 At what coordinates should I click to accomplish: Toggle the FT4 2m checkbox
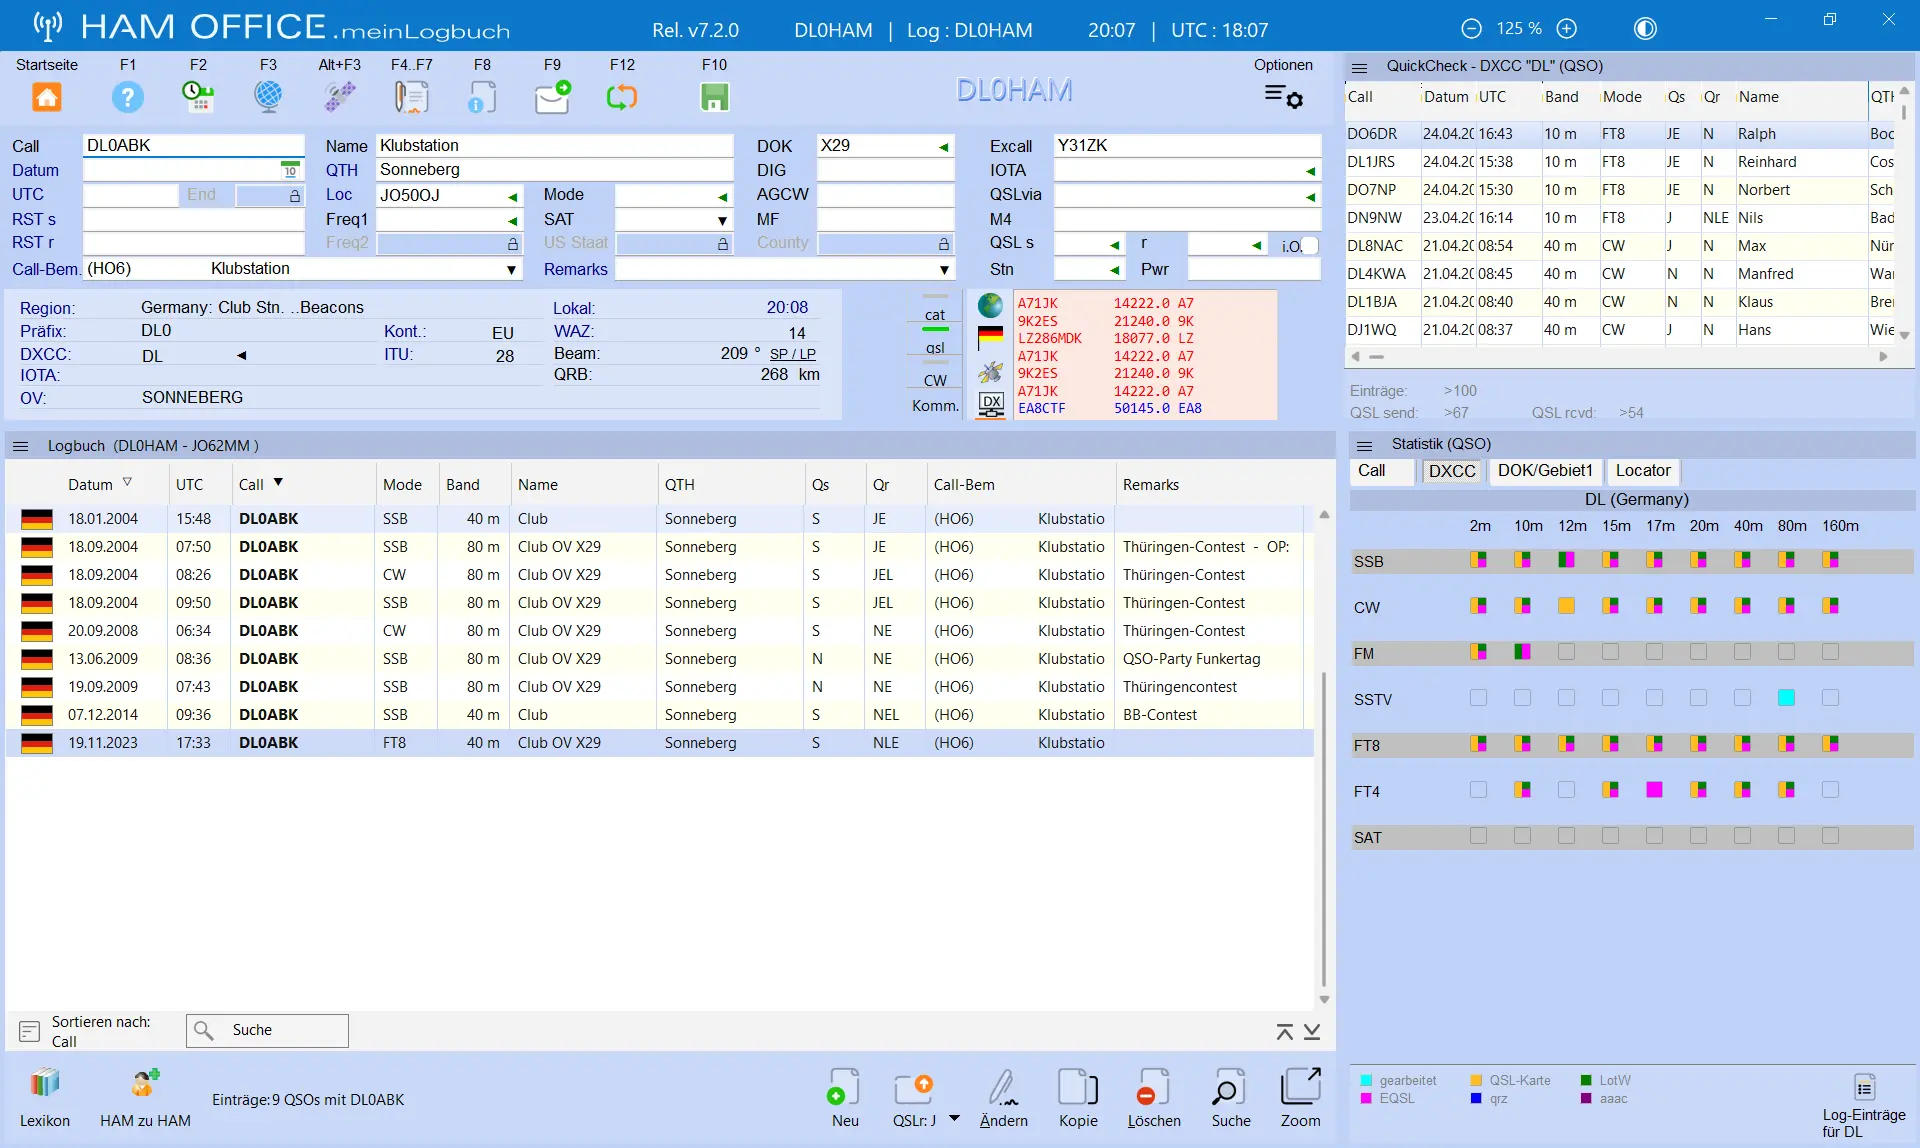click(x=1478, y=790)
